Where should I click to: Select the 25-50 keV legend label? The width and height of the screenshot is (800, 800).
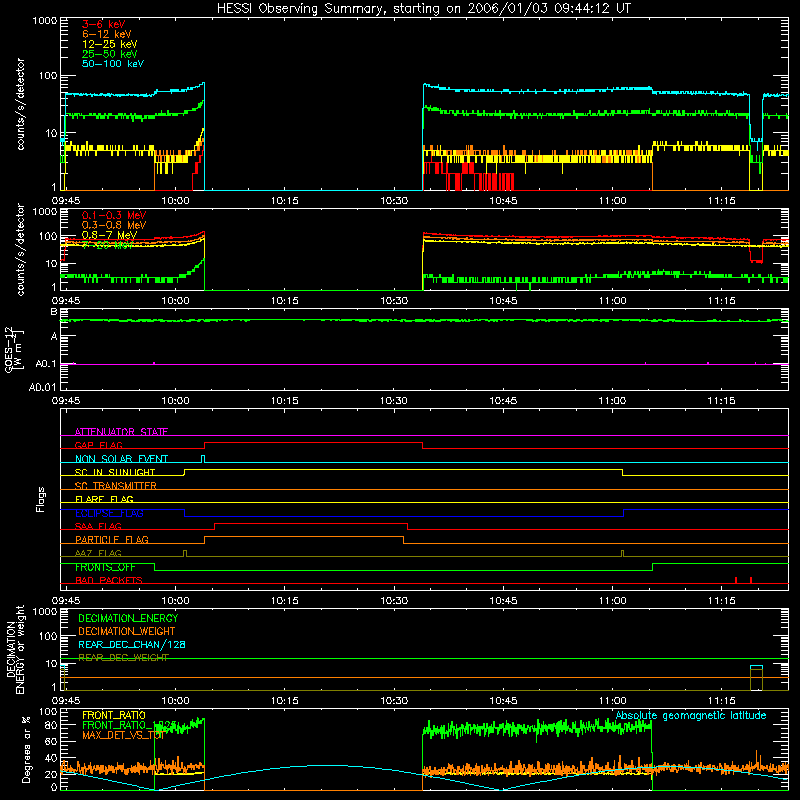(110, 54)
